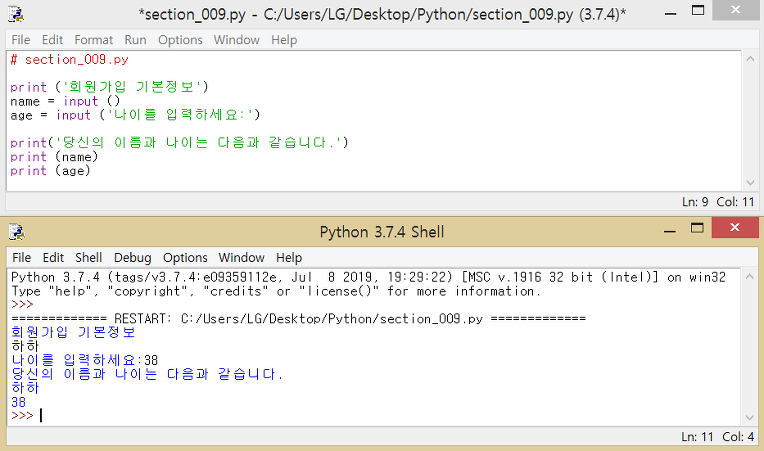Maximize the Python 3.7.4 Shell window
The height and width of the screenshot is (451, 764).
coord(697,228)
